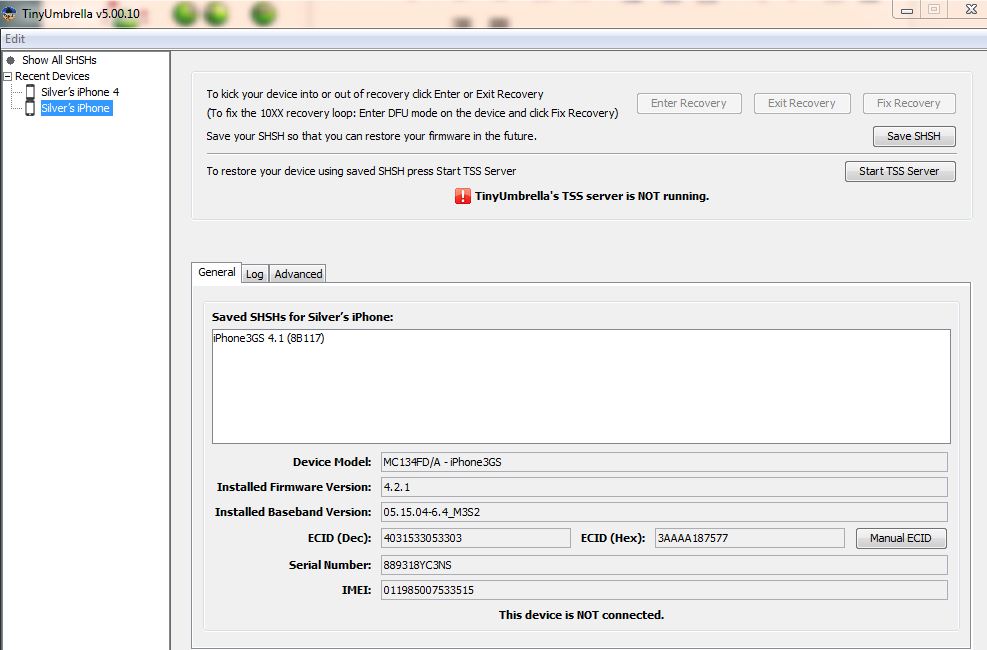Start the TSS Server
The width and height of the screenshot is (987, 650).
(899, 171)
